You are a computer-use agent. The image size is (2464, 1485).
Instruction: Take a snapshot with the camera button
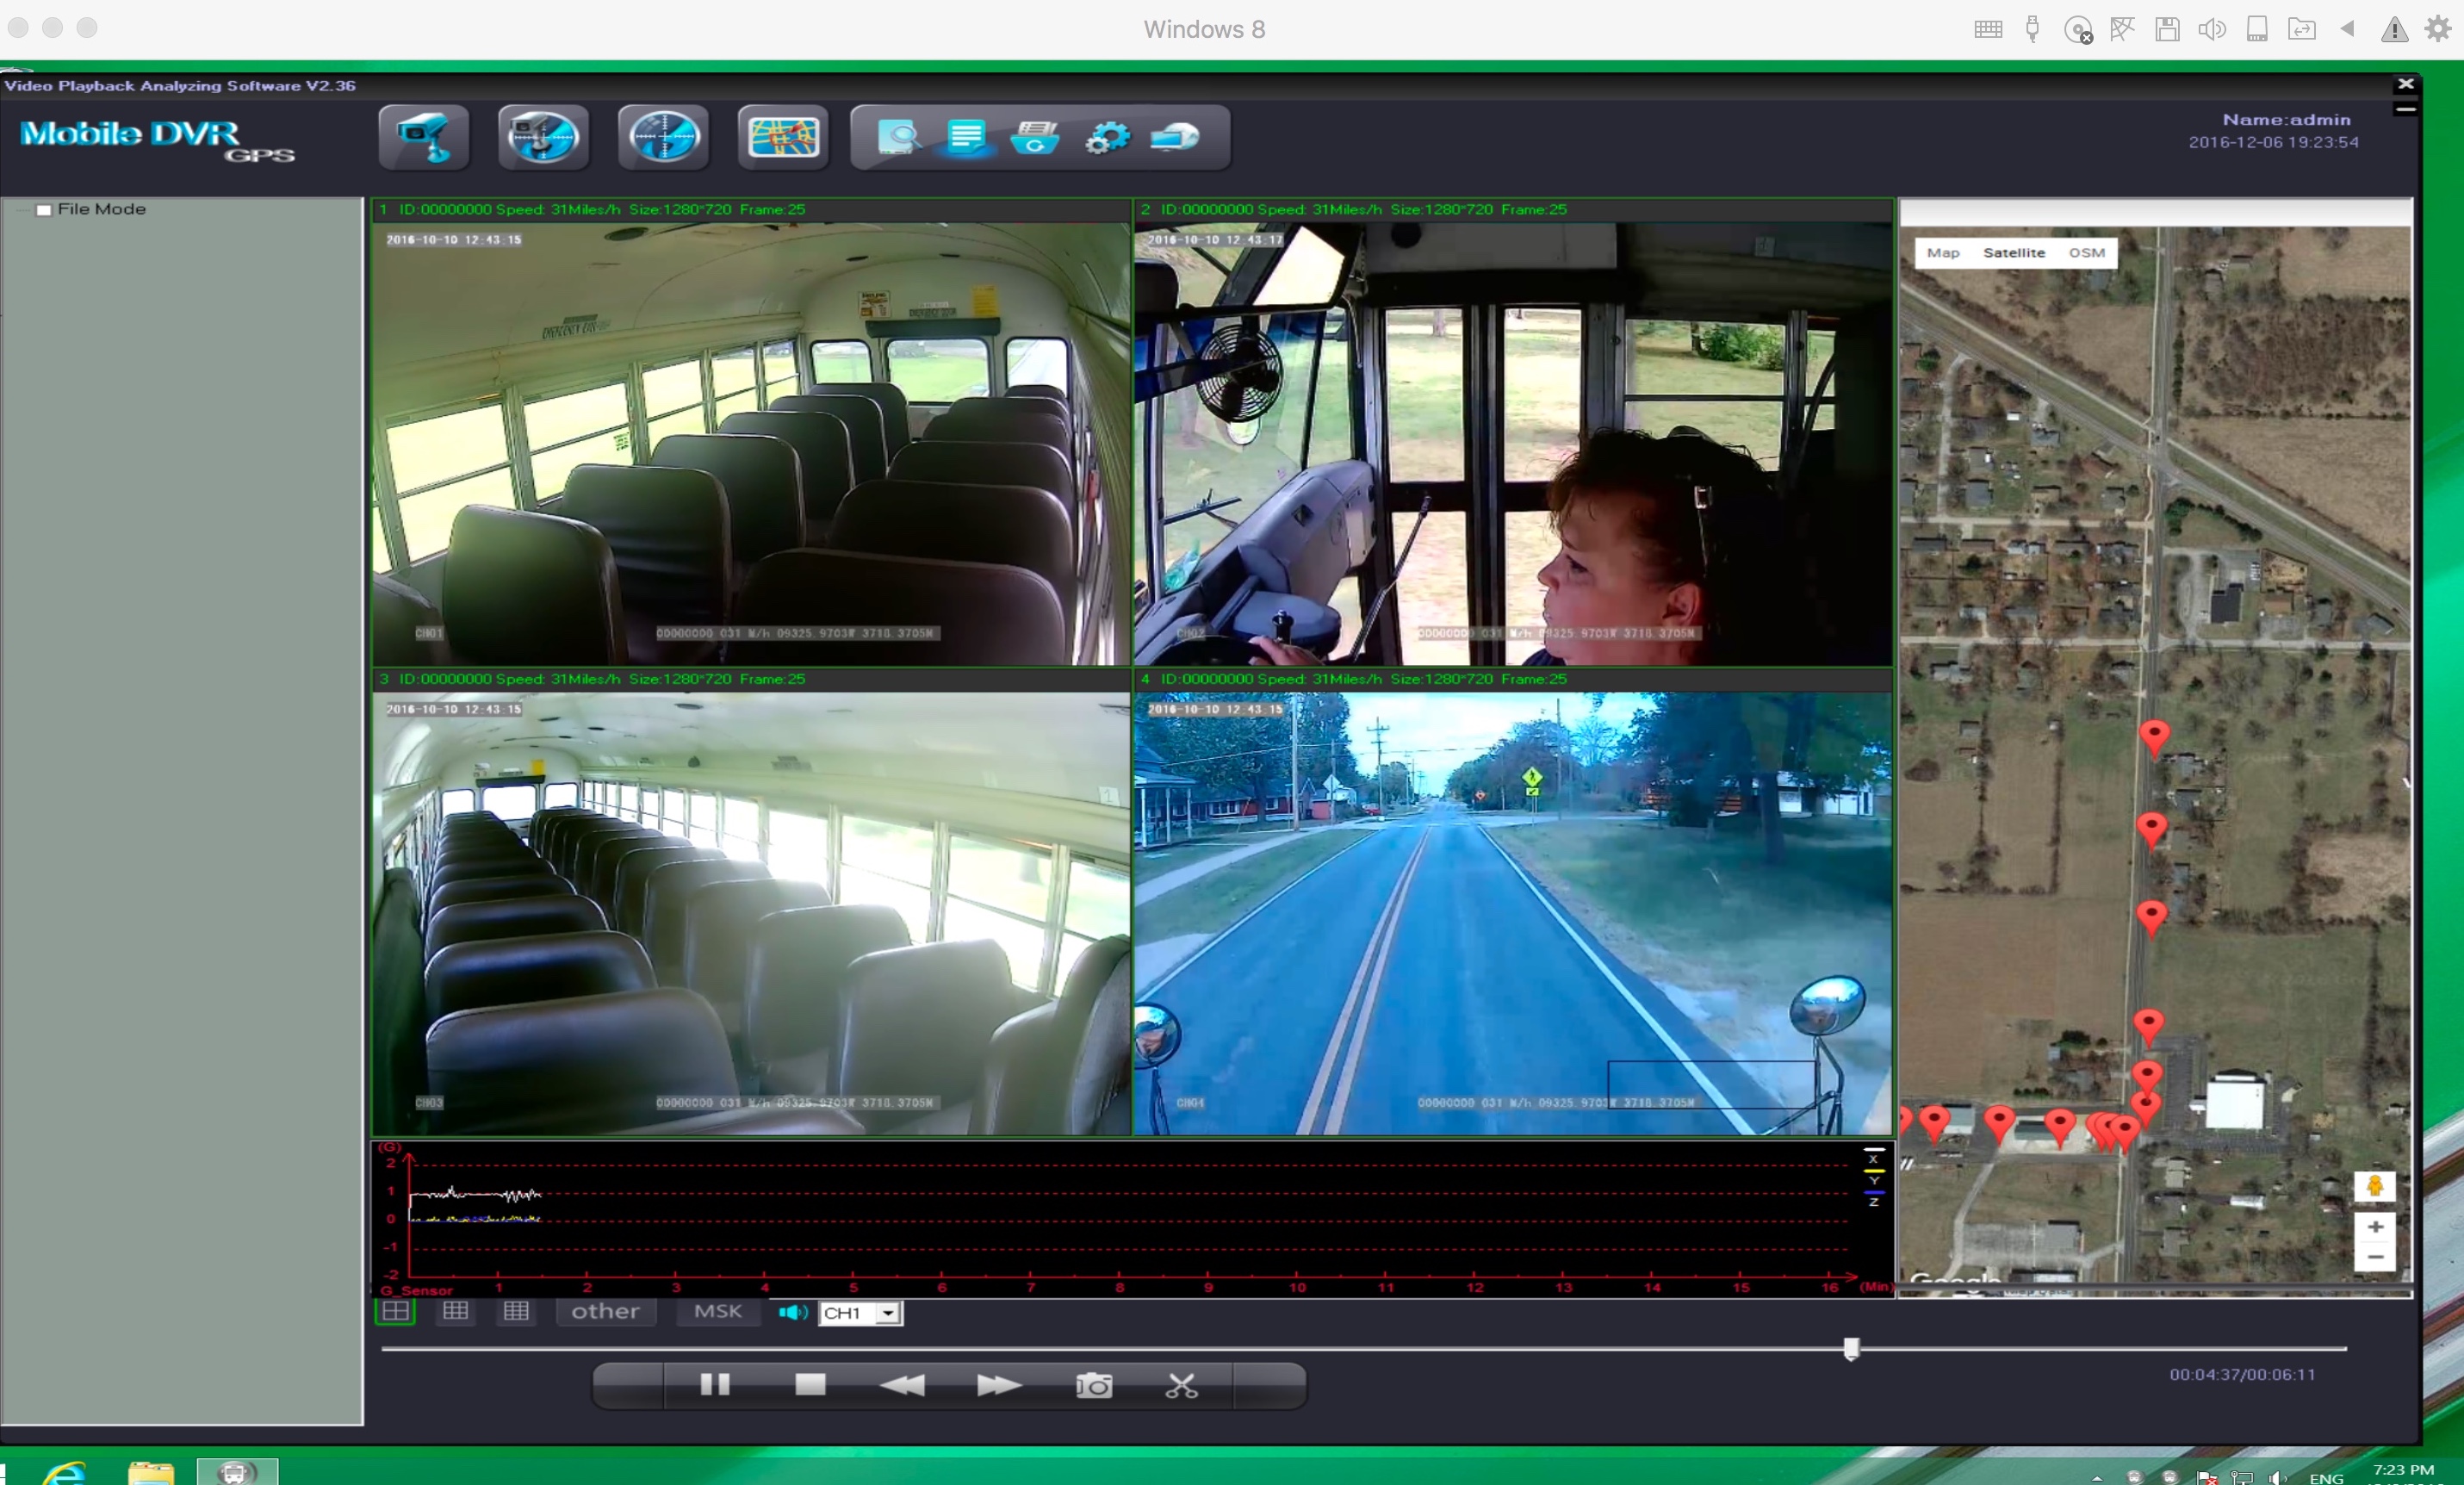tap(1093, 1386)
